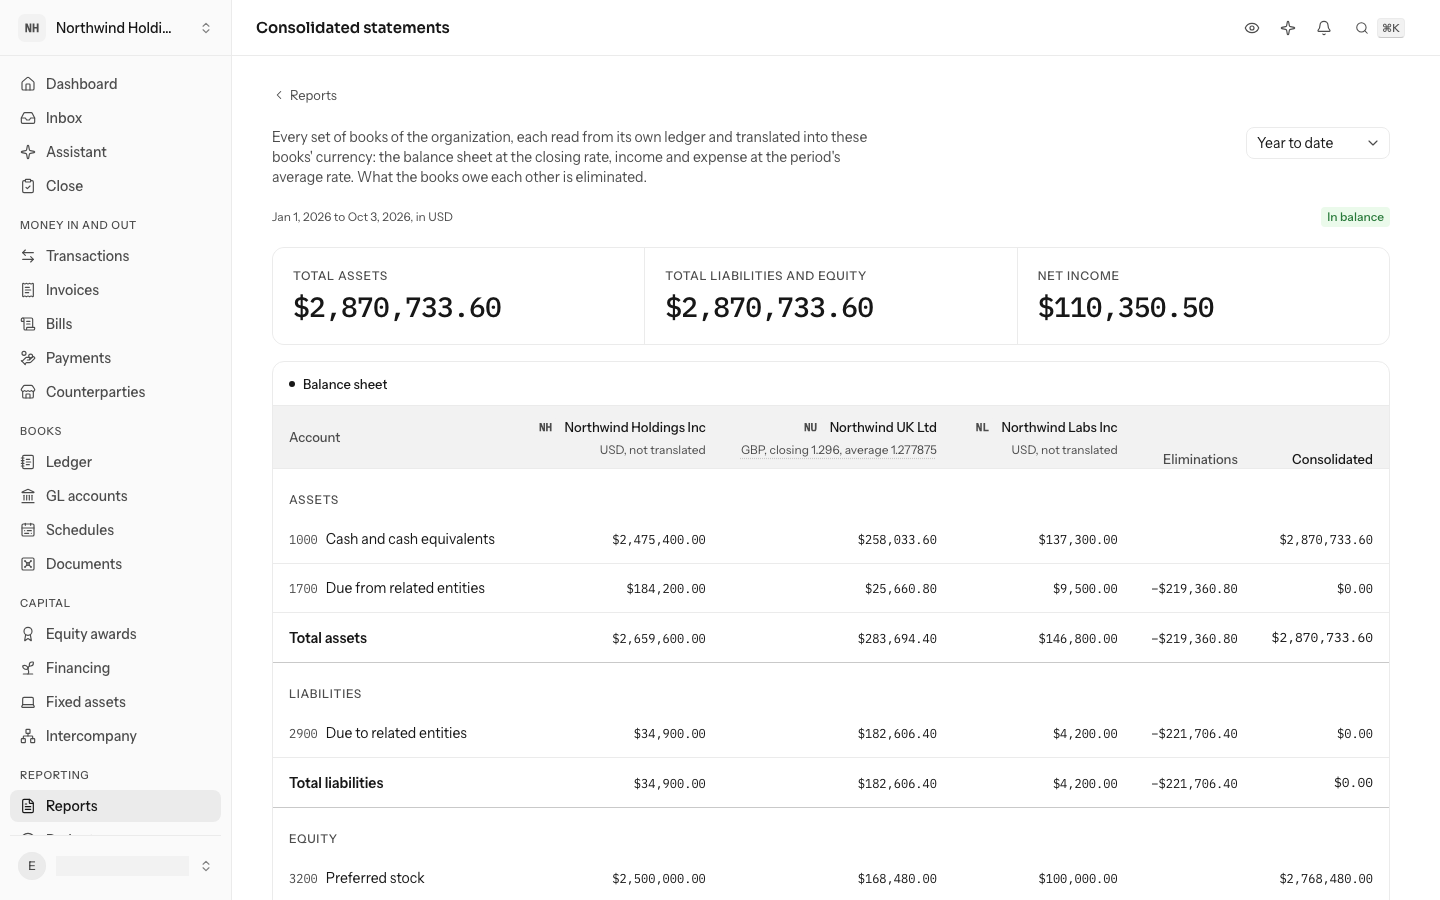Click the ⌘K shortcut badge
Image resolution: width=1440 pixels, height=900 pixels.
(1391, 28)
